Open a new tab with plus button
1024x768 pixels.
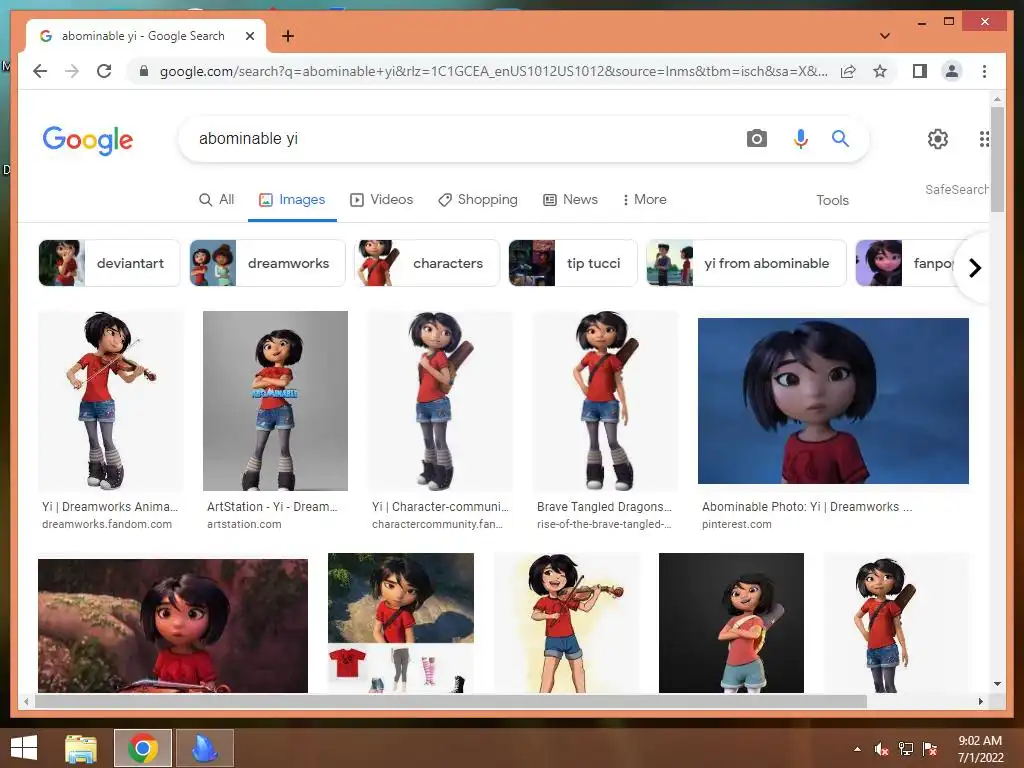point(287,36)
